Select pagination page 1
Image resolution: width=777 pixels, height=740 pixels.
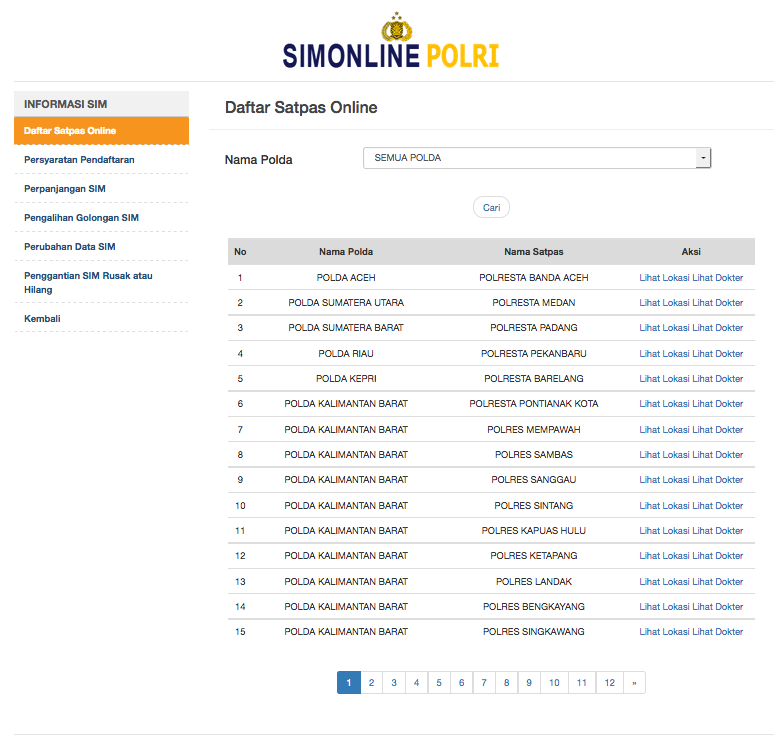[349, 683]
